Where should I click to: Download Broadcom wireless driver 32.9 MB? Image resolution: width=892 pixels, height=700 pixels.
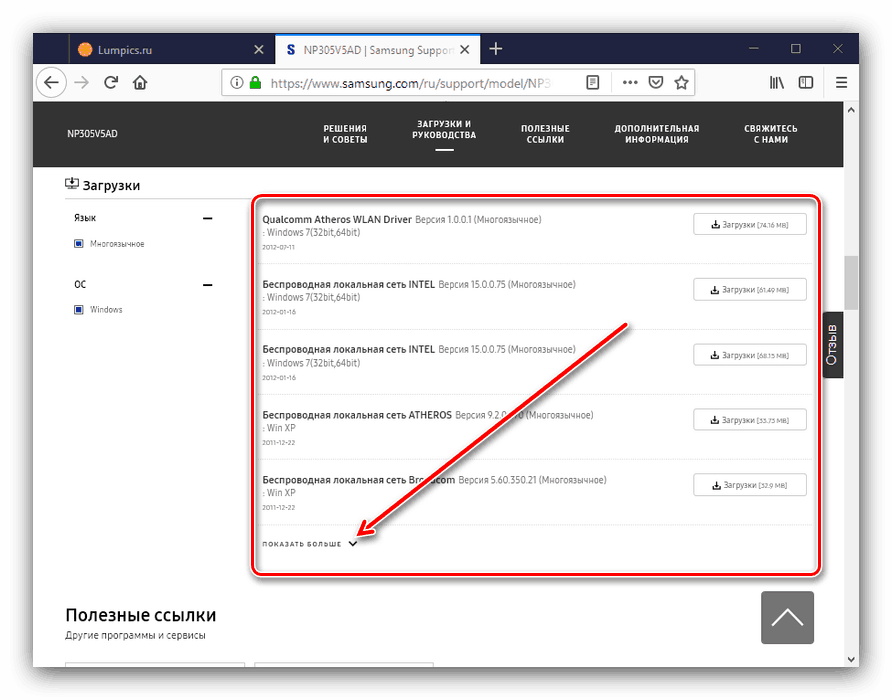750,485
